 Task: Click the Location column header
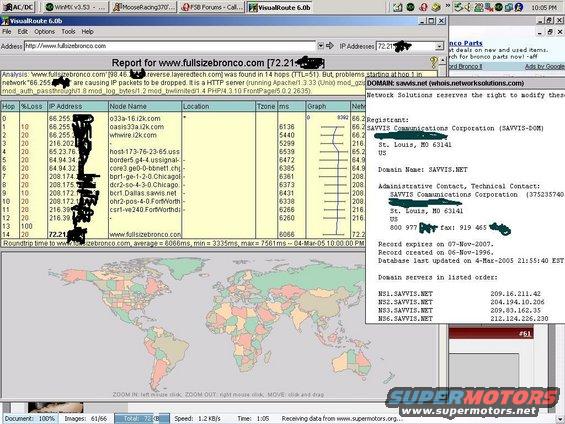pos(218,106)
